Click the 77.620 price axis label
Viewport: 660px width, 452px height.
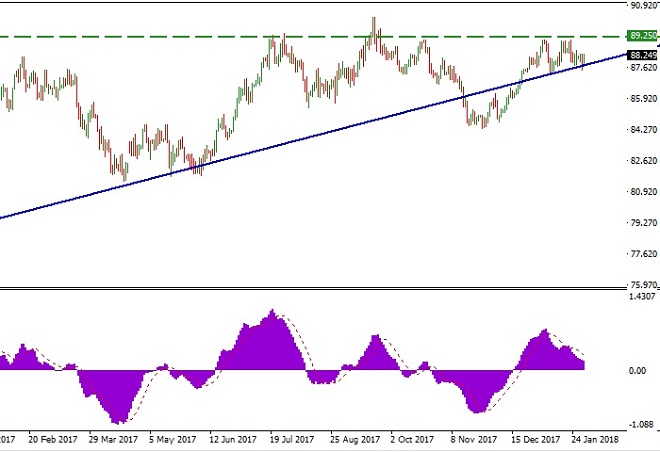click(x=643, y=253)
